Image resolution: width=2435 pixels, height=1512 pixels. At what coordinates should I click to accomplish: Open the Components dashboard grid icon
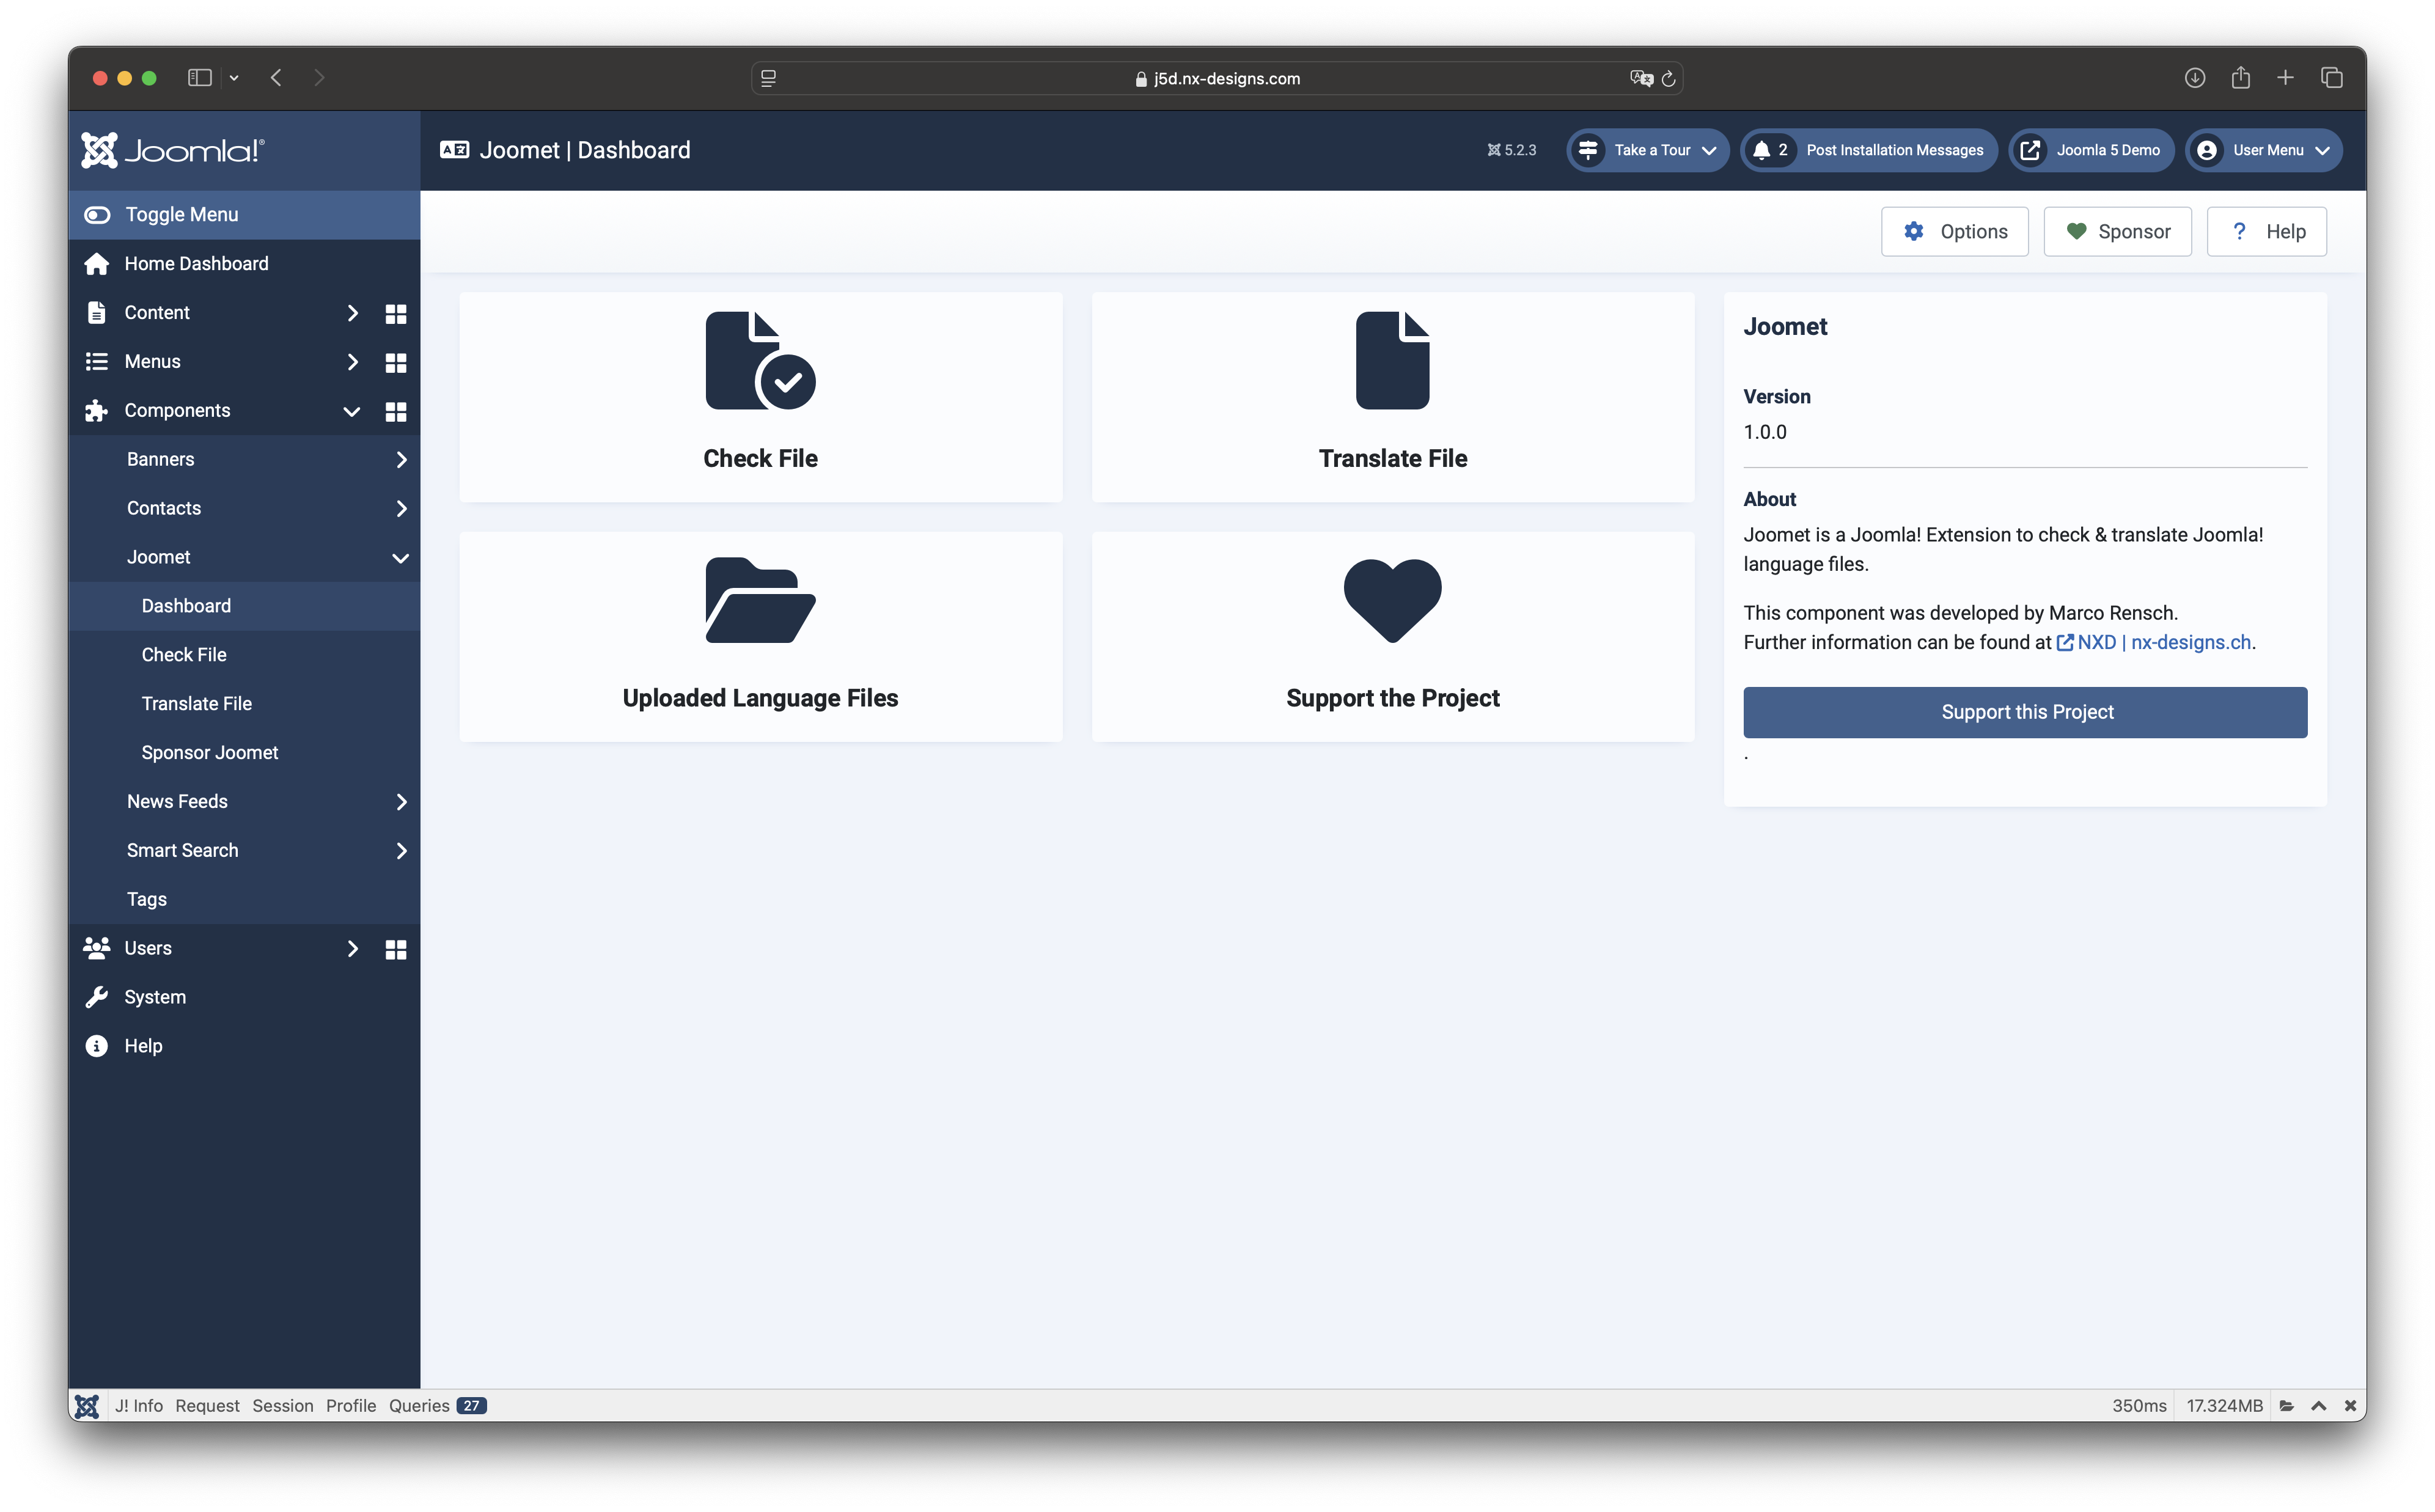396,411
